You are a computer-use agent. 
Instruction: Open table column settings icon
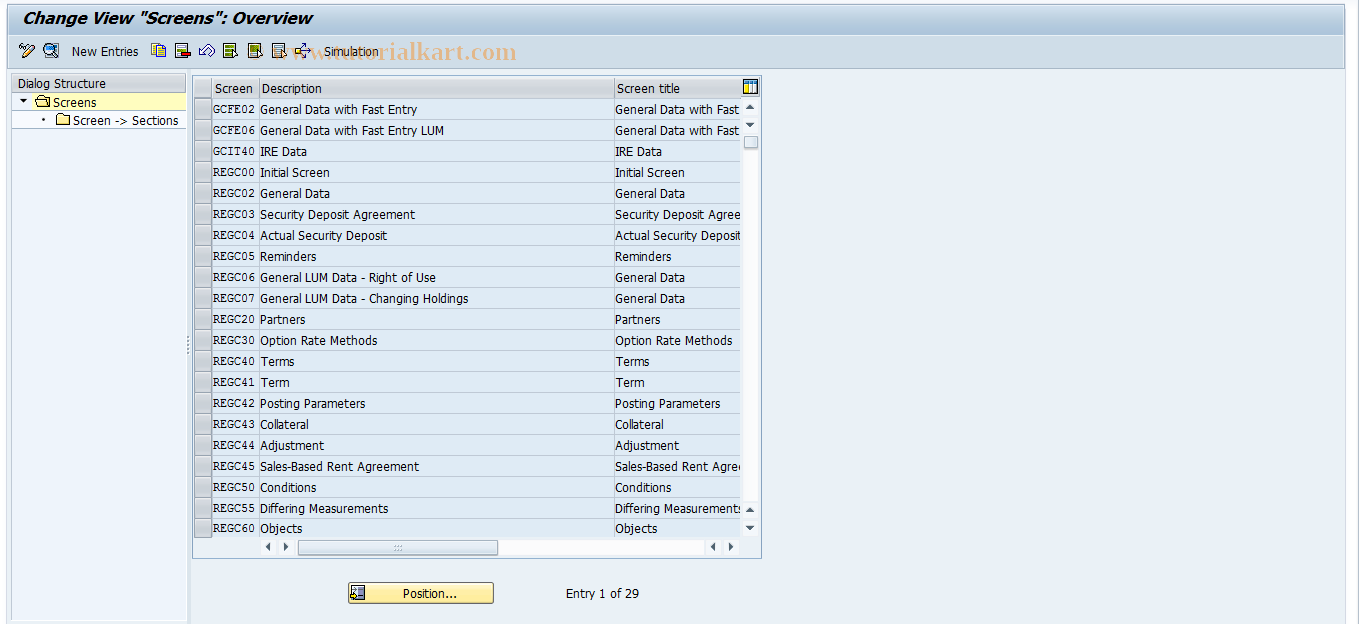click(x=751, y=88)
